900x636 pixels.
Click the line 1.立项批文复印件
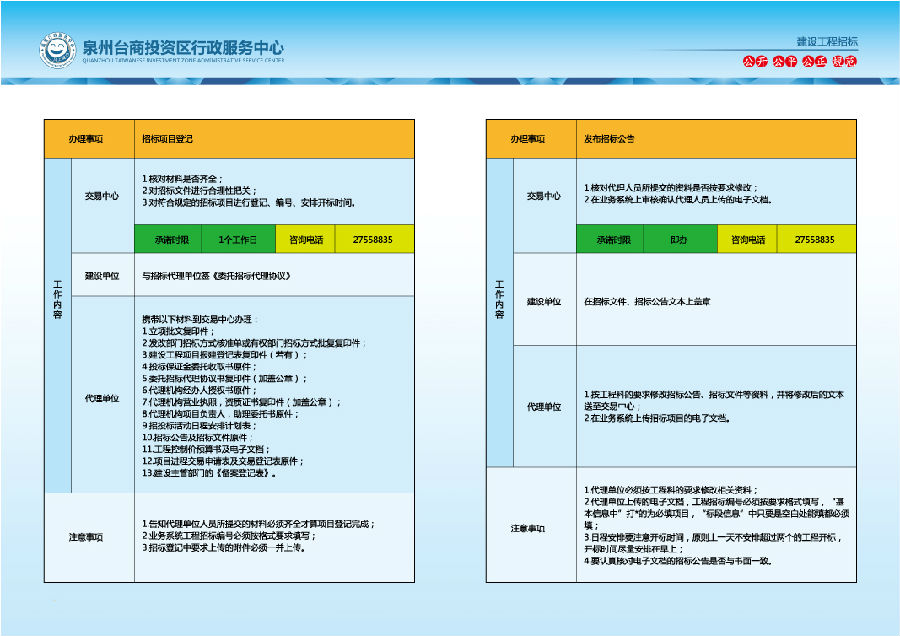point(178,331)
